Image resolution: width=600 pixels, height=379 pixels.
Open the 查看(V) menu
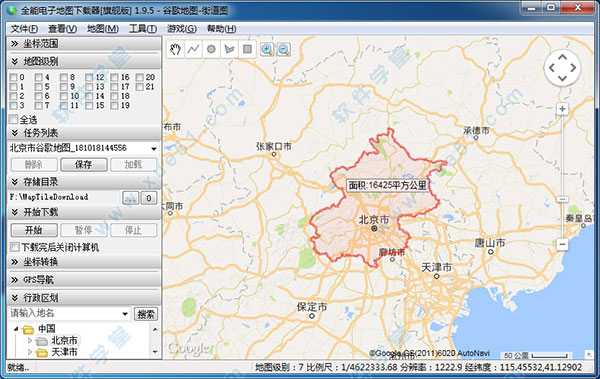tap(62, 29)
